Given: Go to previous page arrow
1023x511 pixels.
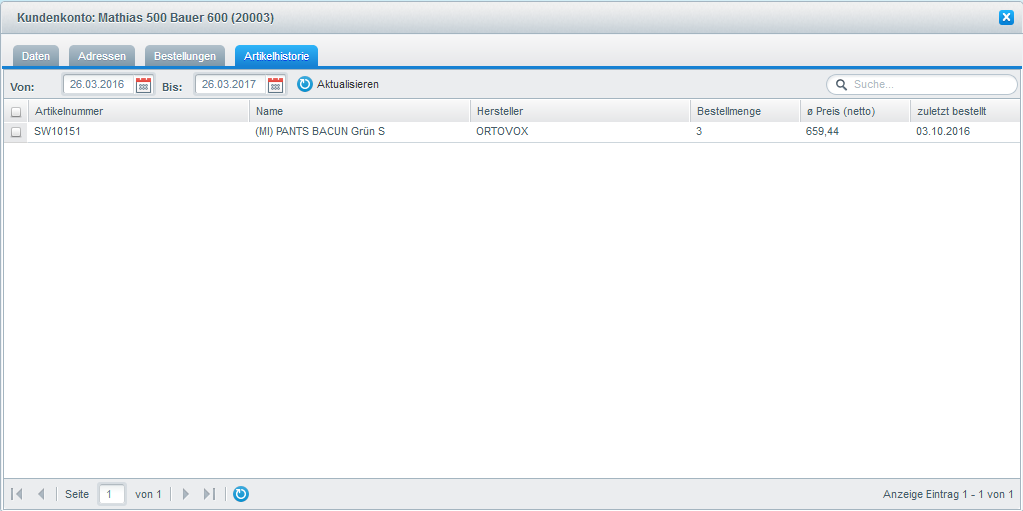Looking at the screenshot, I should (41, 494).
